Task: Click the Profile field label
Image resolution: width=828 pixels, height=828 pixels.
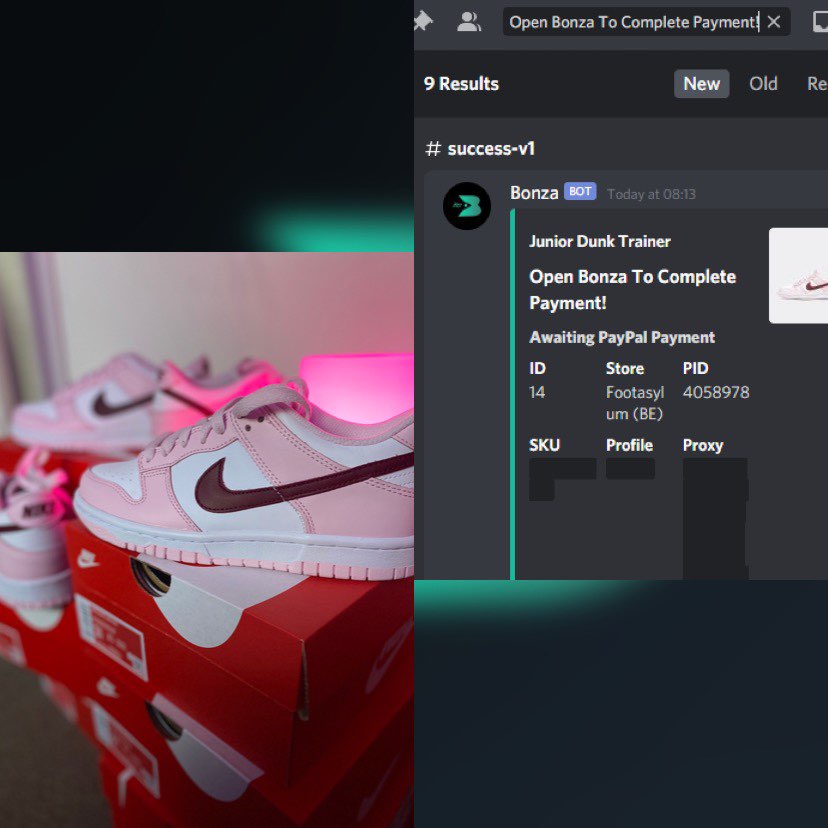Action: click(629, 445)
